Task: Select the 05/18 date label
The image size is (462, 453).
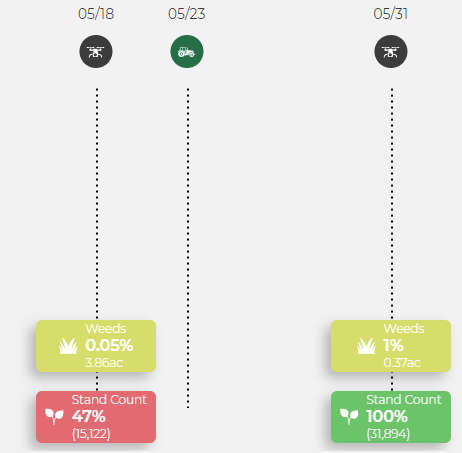Action: [x=96, y=14]
